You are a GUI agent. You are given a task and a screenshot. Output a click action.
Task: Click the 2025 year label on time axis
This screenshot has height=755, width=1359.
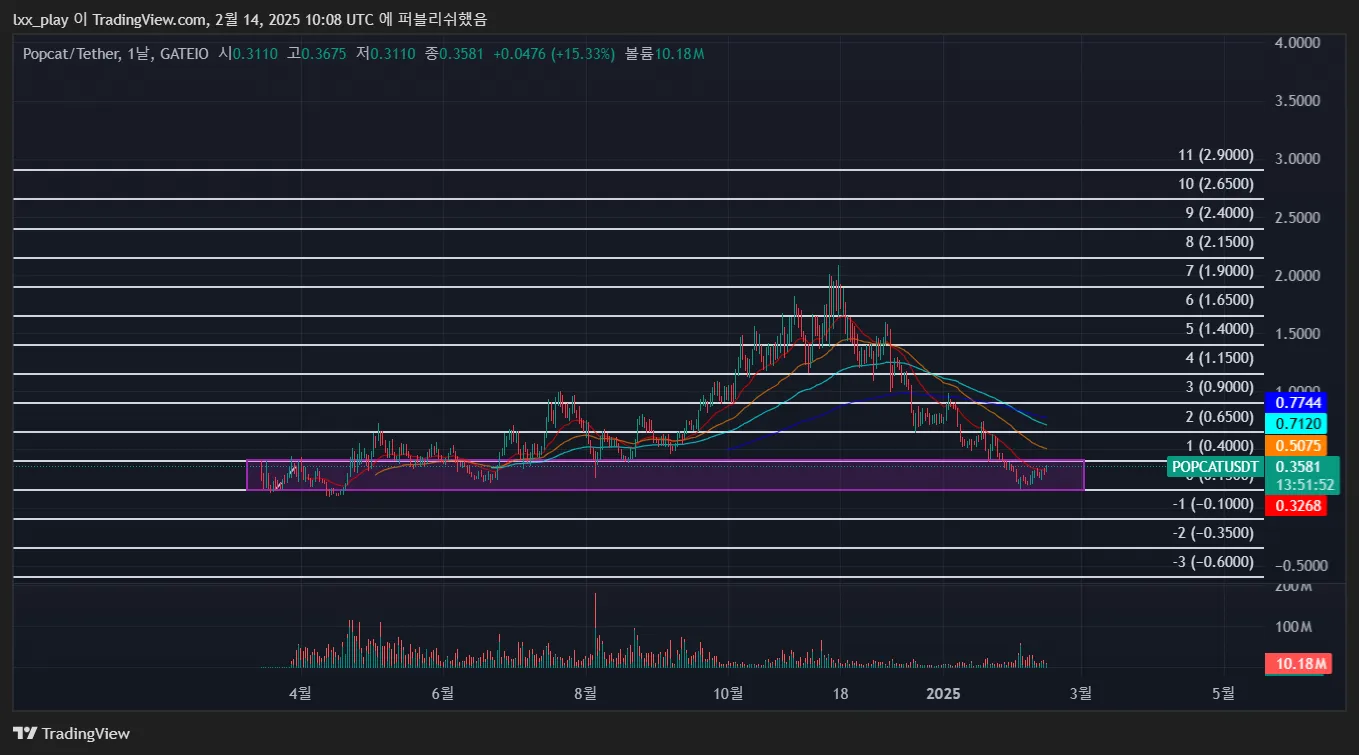point(943,693)
